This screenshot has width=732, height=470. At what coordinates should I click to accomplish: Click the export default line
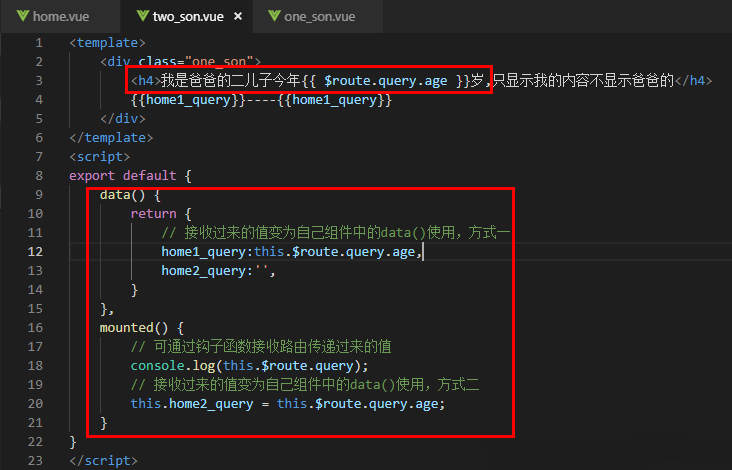point(130,176)
